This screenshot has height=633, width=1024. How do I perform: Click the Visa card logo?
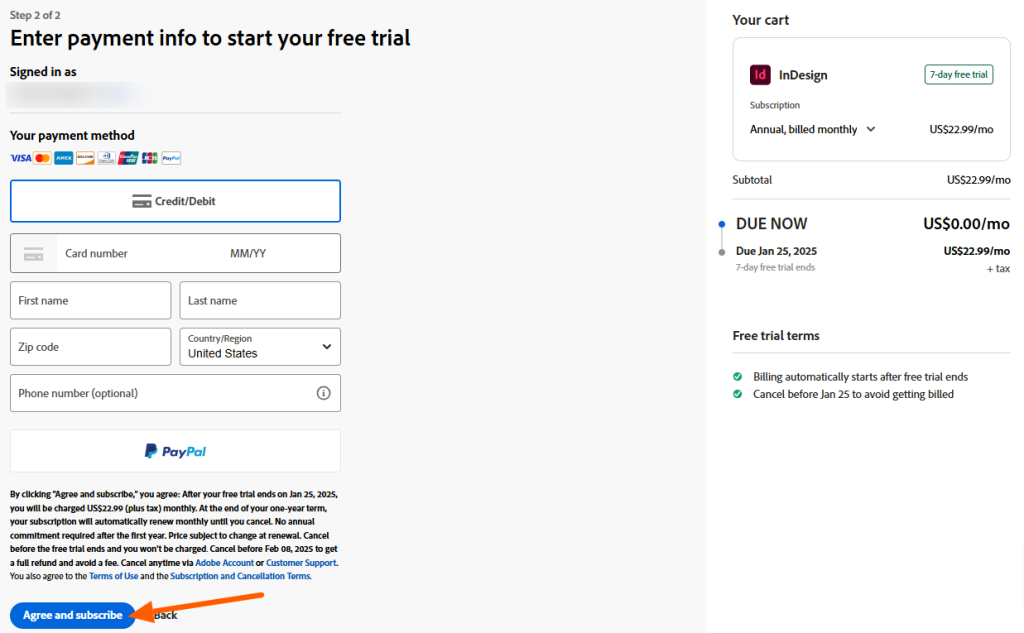[x=20, y=158]
